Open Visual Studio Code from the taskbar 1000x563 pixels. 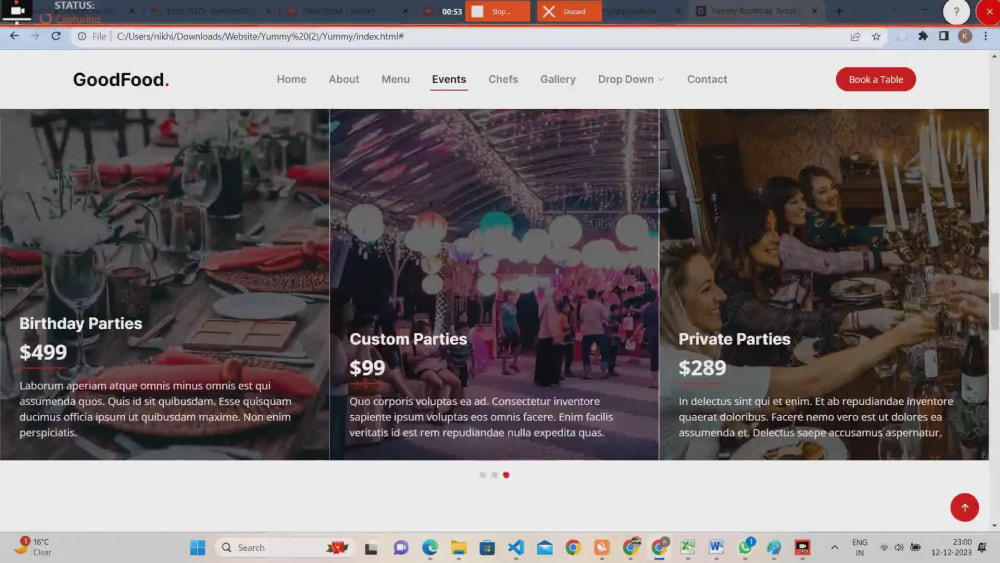[x=516, y=547]
